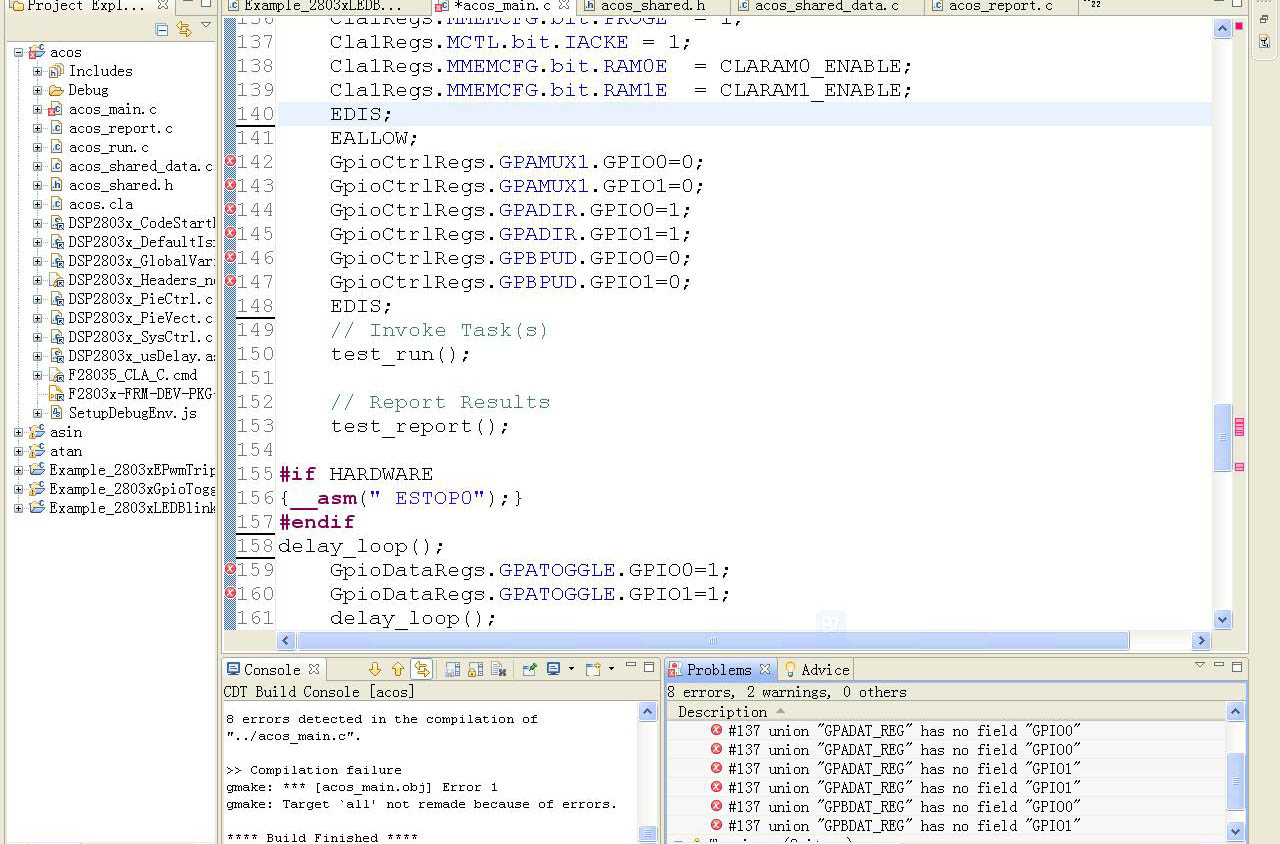The height and width of the screenshot is (844, 1280).
Task: Switch to Example_2803xLEDB editor tab
Action: tap(322, 6)
